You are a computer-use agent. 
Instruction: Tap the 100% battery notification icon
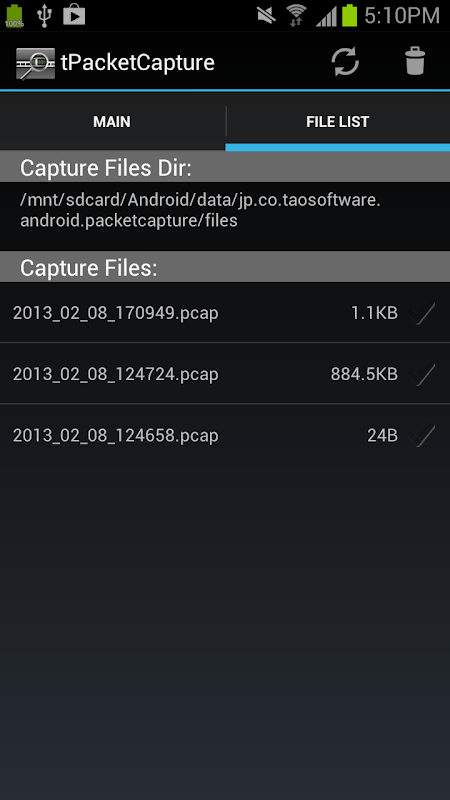[14, 15]
